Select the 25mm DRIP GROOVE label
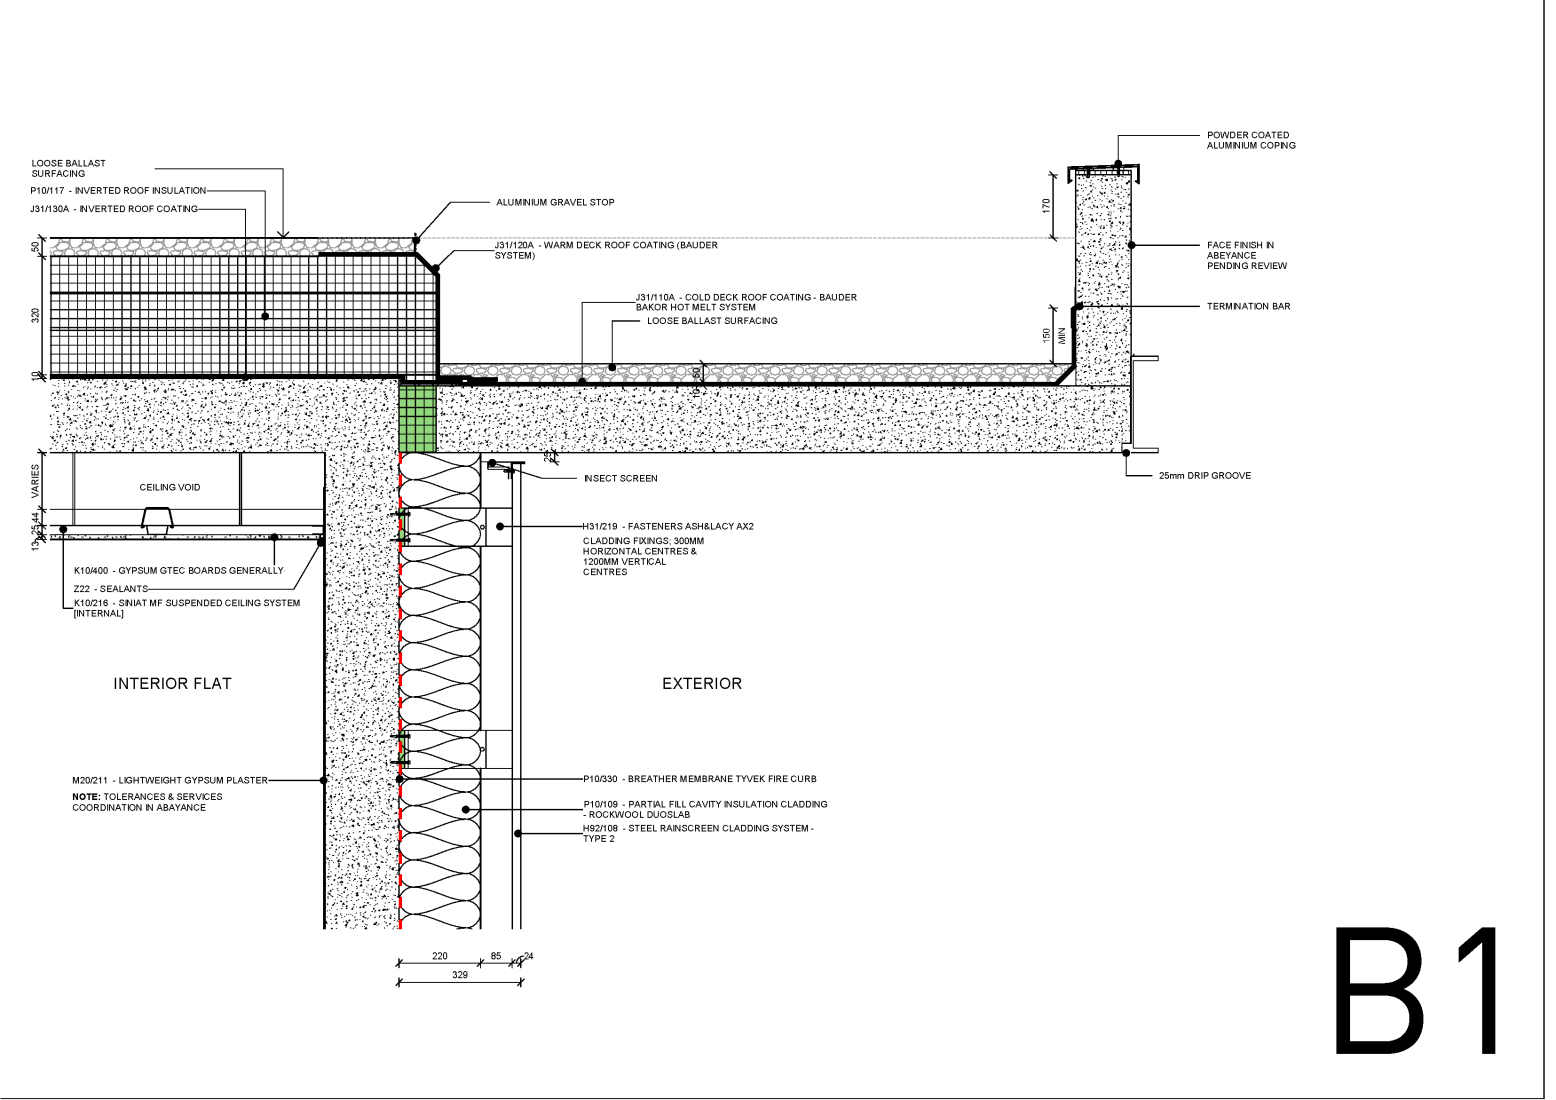Image resolution: width=1556 pixels, height=1100 pixels. [x=1204, y=476]
